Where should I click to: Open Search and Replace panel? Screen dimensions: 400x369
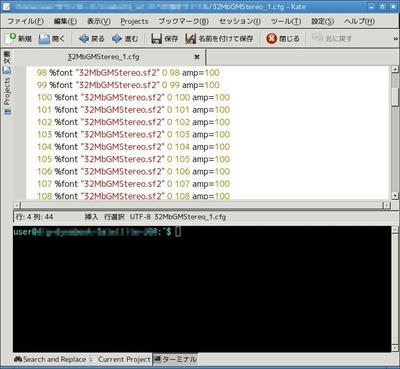tap(50, 359)
